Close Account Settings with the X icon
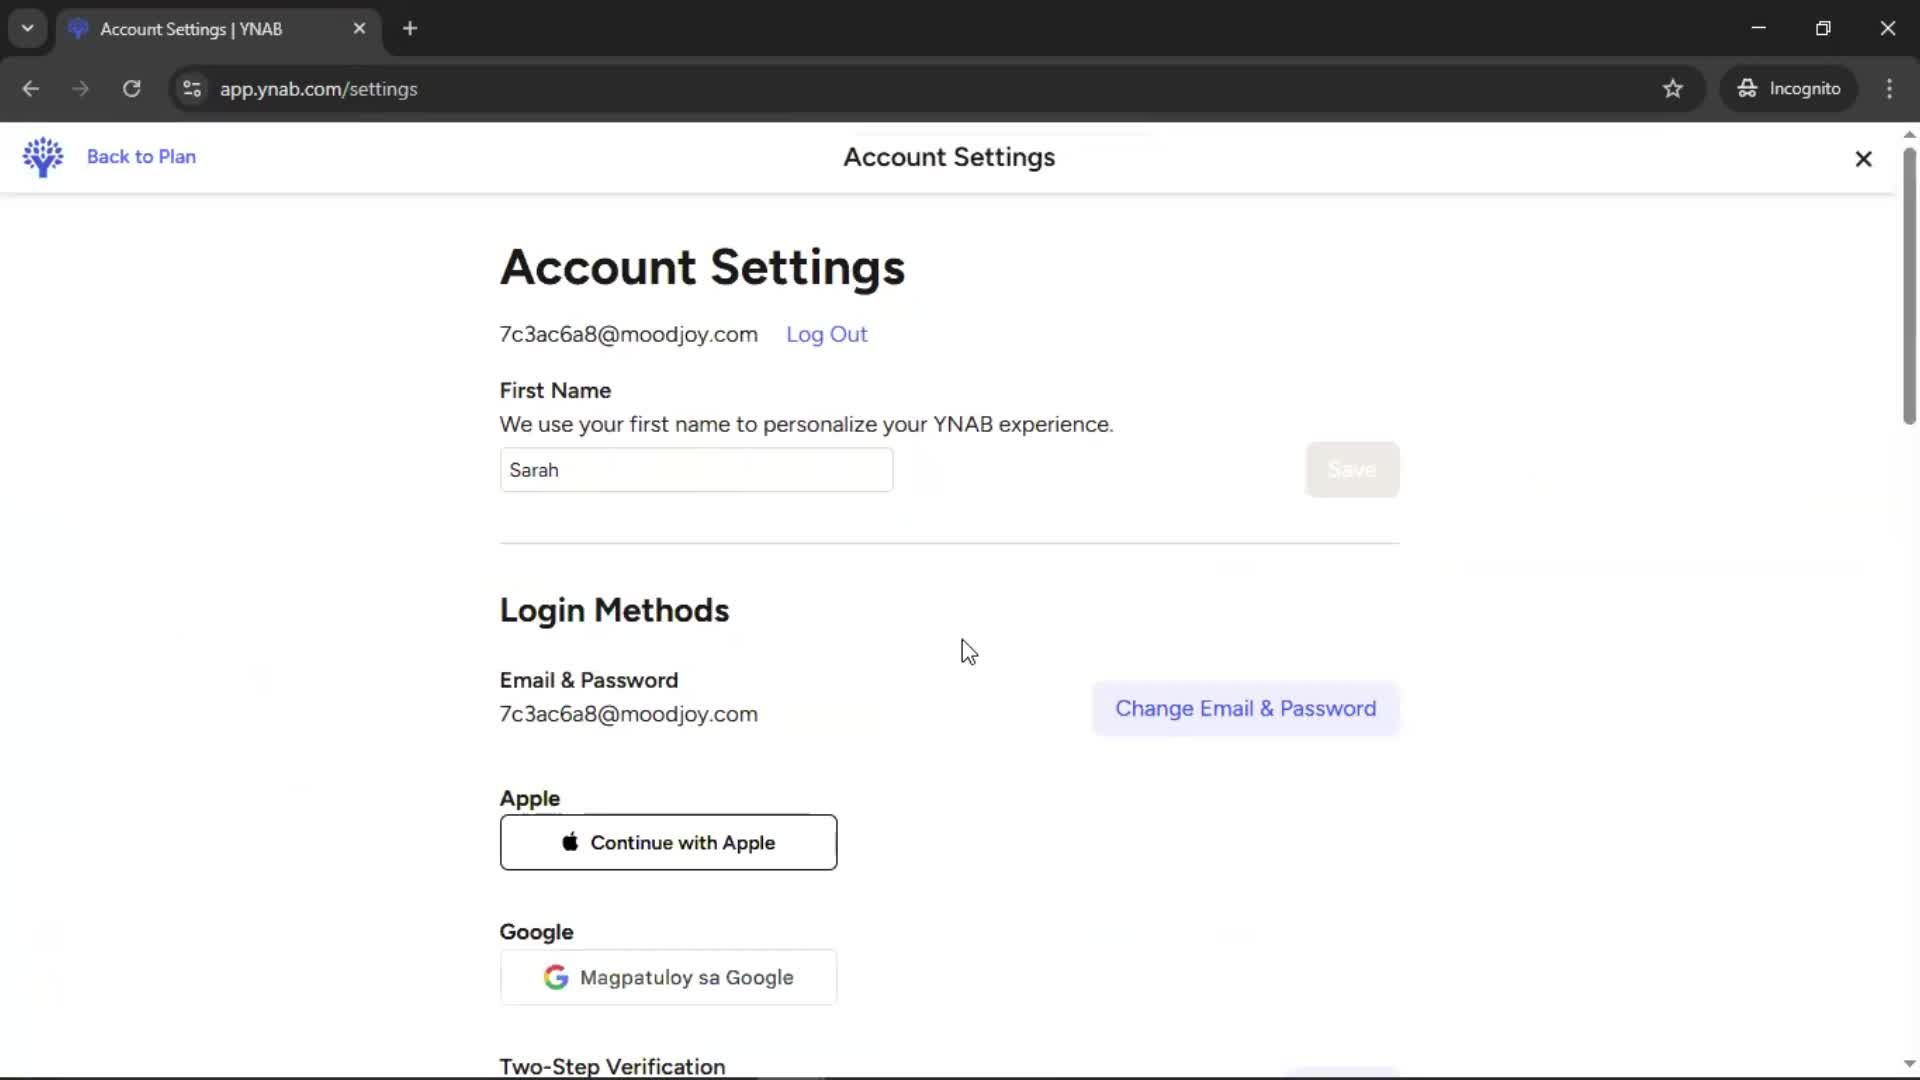1920x1080 pixels. (1863, 159)
